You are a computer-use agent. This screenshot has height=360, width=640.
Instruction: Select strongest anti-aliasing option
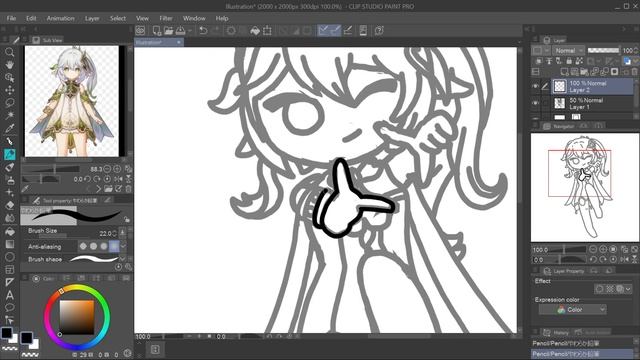point(114,246)
